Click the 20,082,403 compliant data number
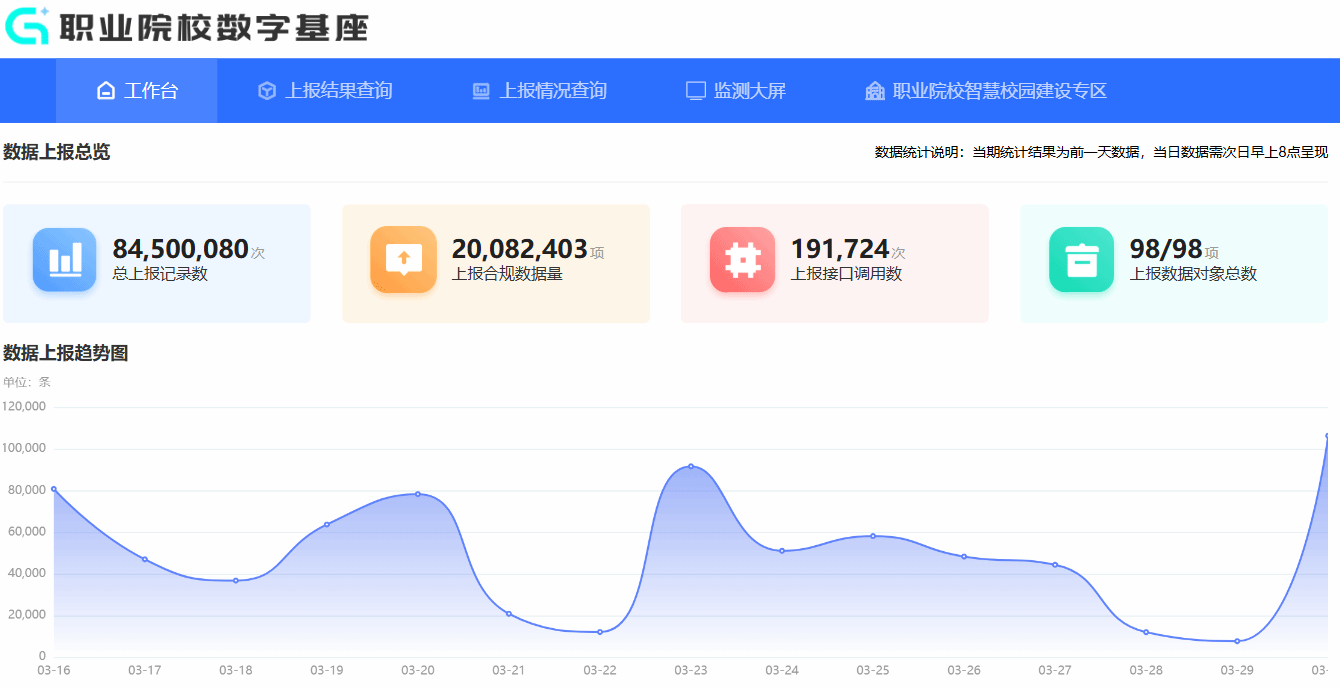The height and width of the screenshot is (688, 1340). [x=519, y=249]
